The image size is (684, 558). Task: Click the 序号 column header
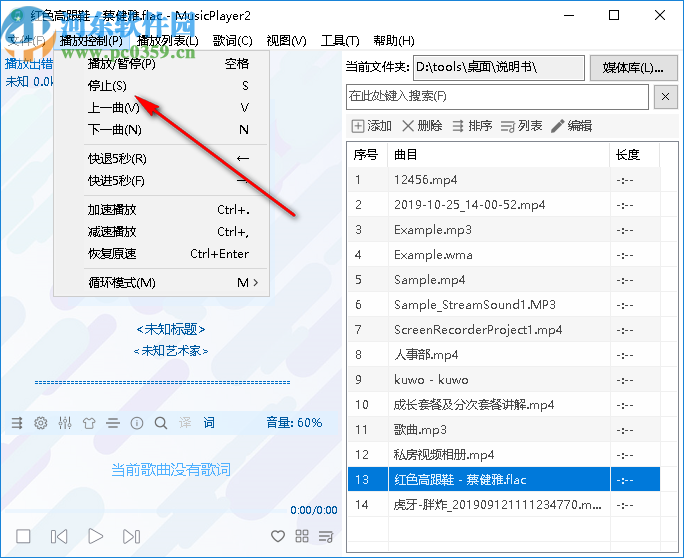click(367, 155)
